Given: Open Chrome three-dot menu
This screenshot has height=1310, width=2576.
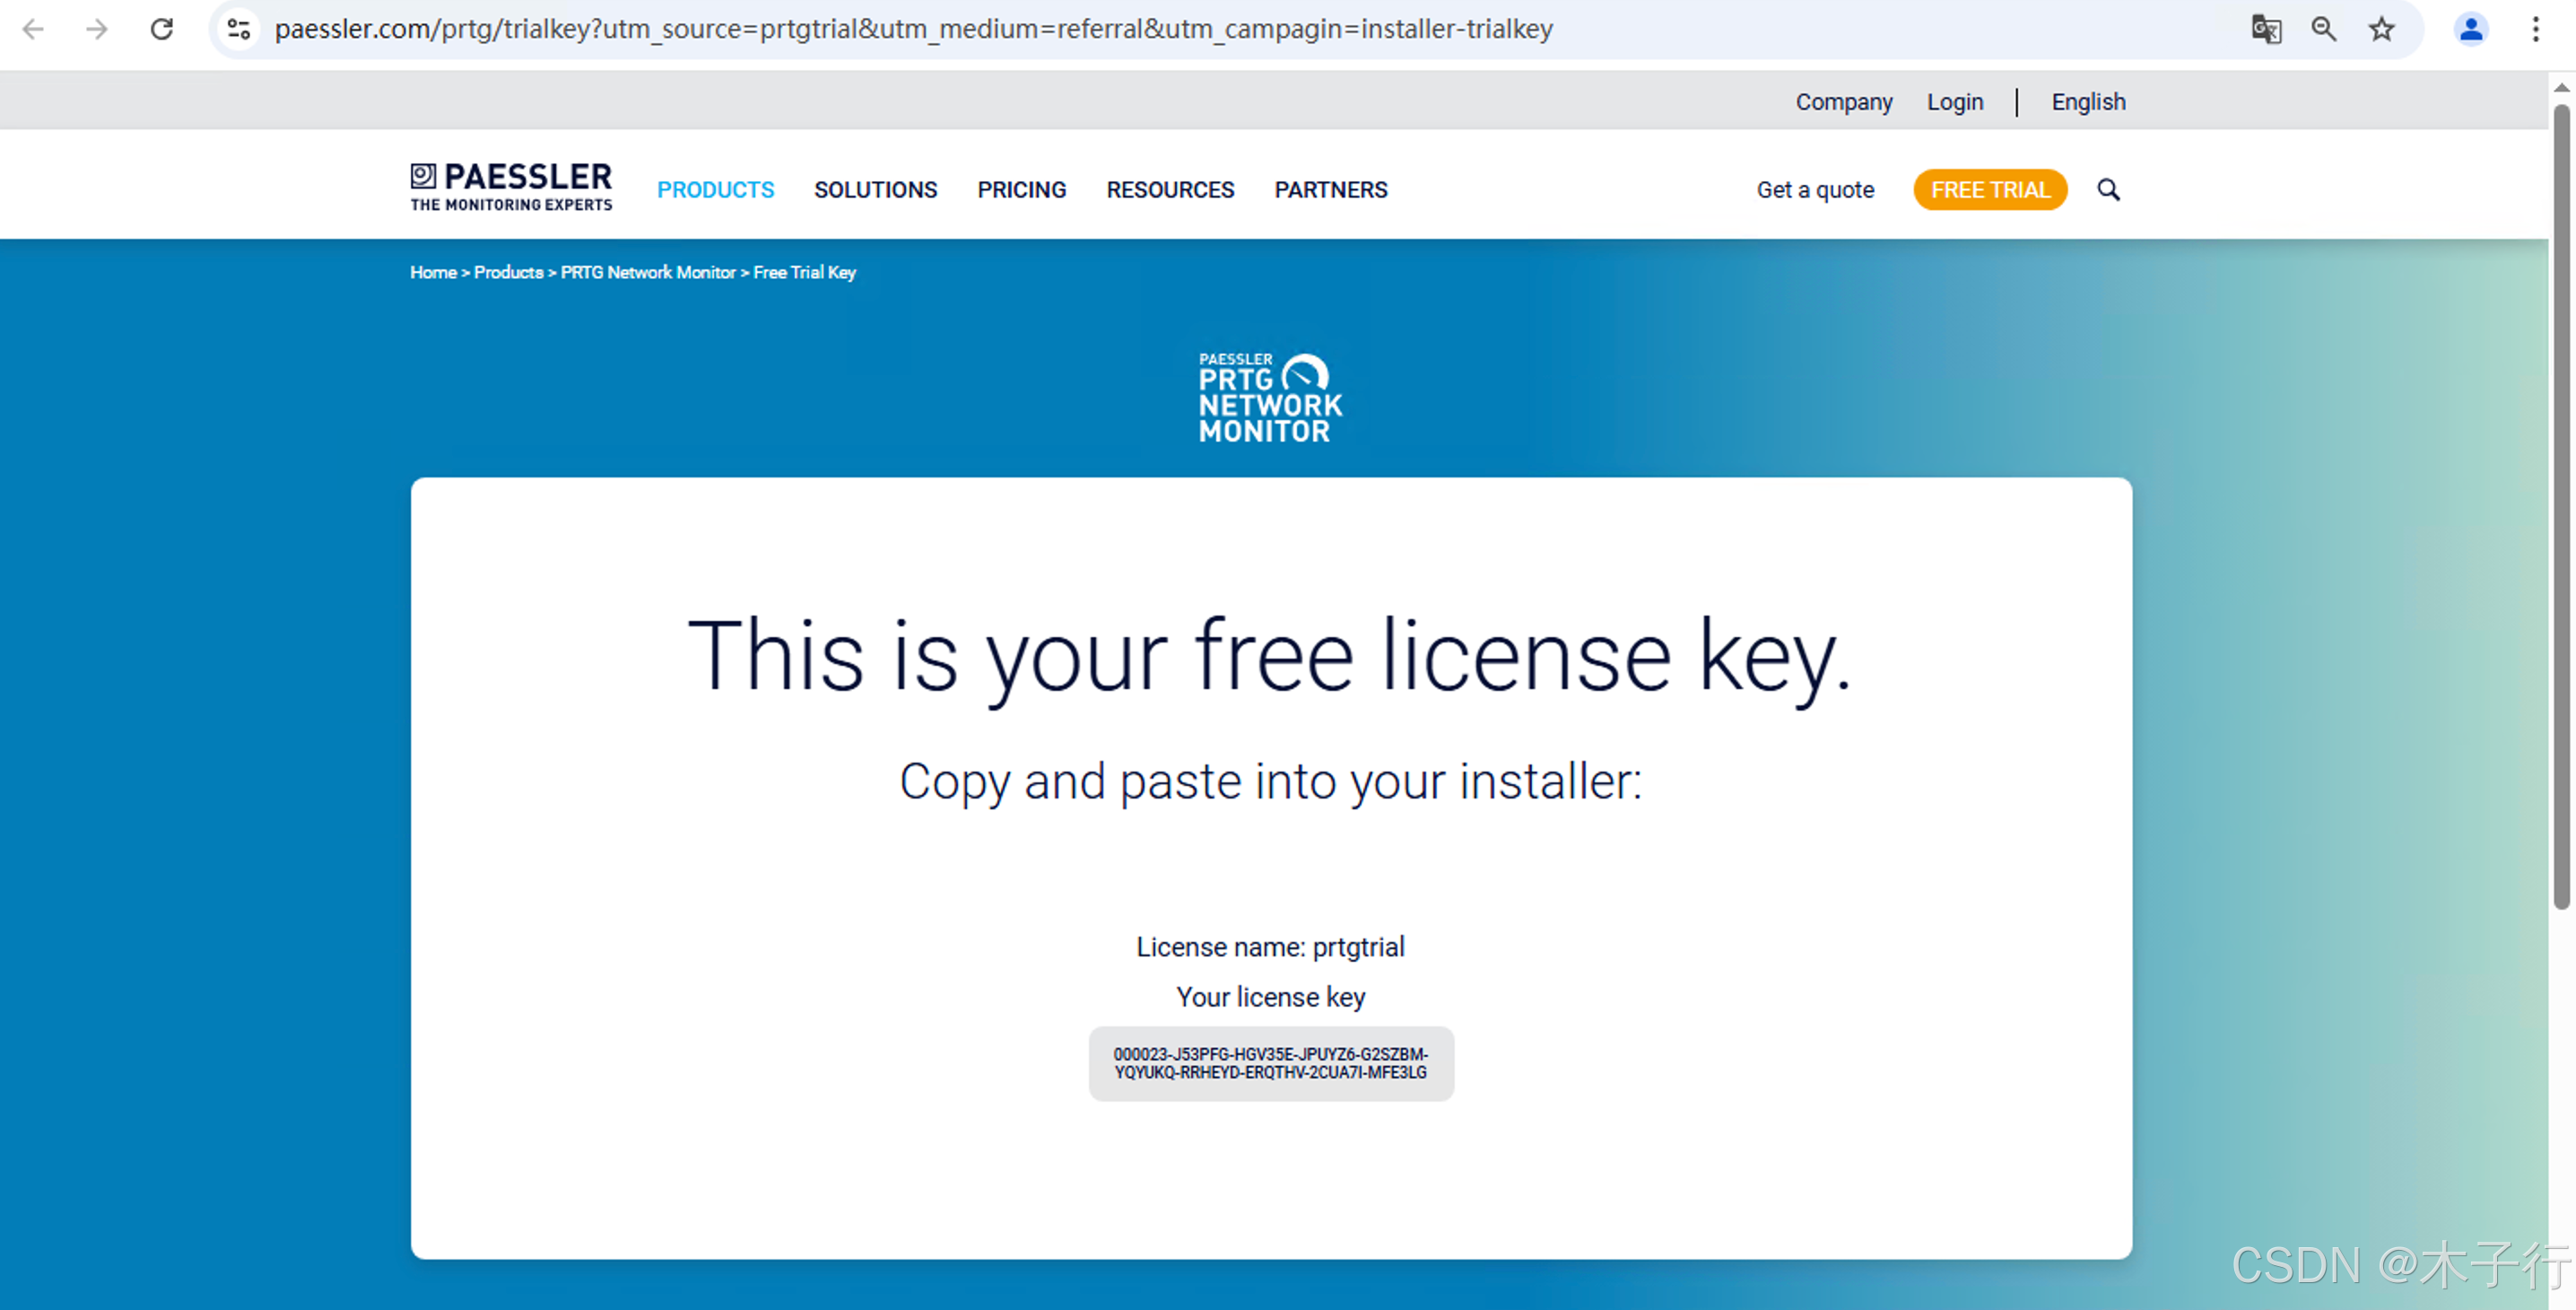Looking at the screenshot, I should click(x=2535, y=29).
